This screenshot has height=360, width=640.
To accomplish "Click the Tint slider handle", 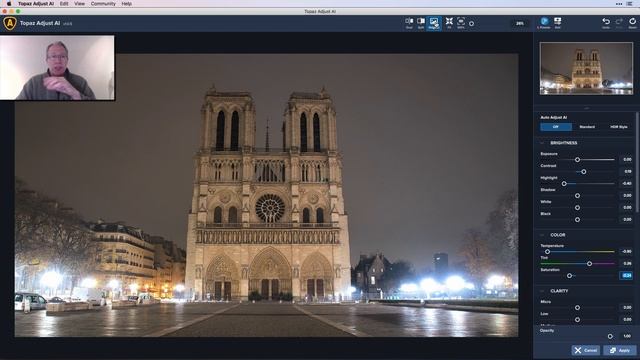I will (589, 264).
